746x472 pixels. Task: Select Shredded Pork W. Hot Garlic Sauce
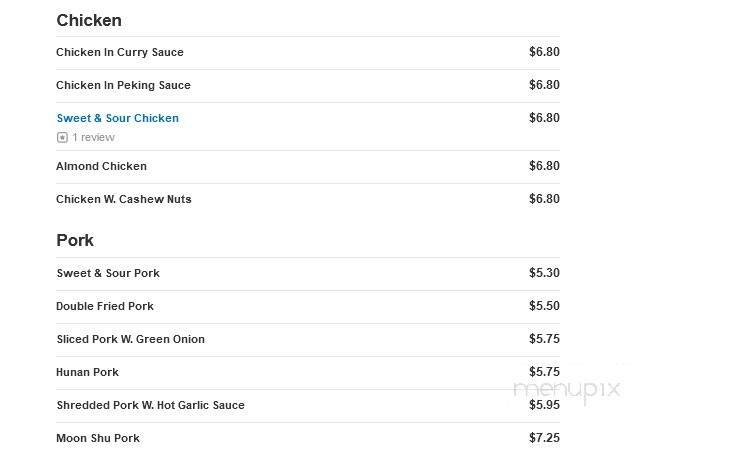tap(150, 405)
